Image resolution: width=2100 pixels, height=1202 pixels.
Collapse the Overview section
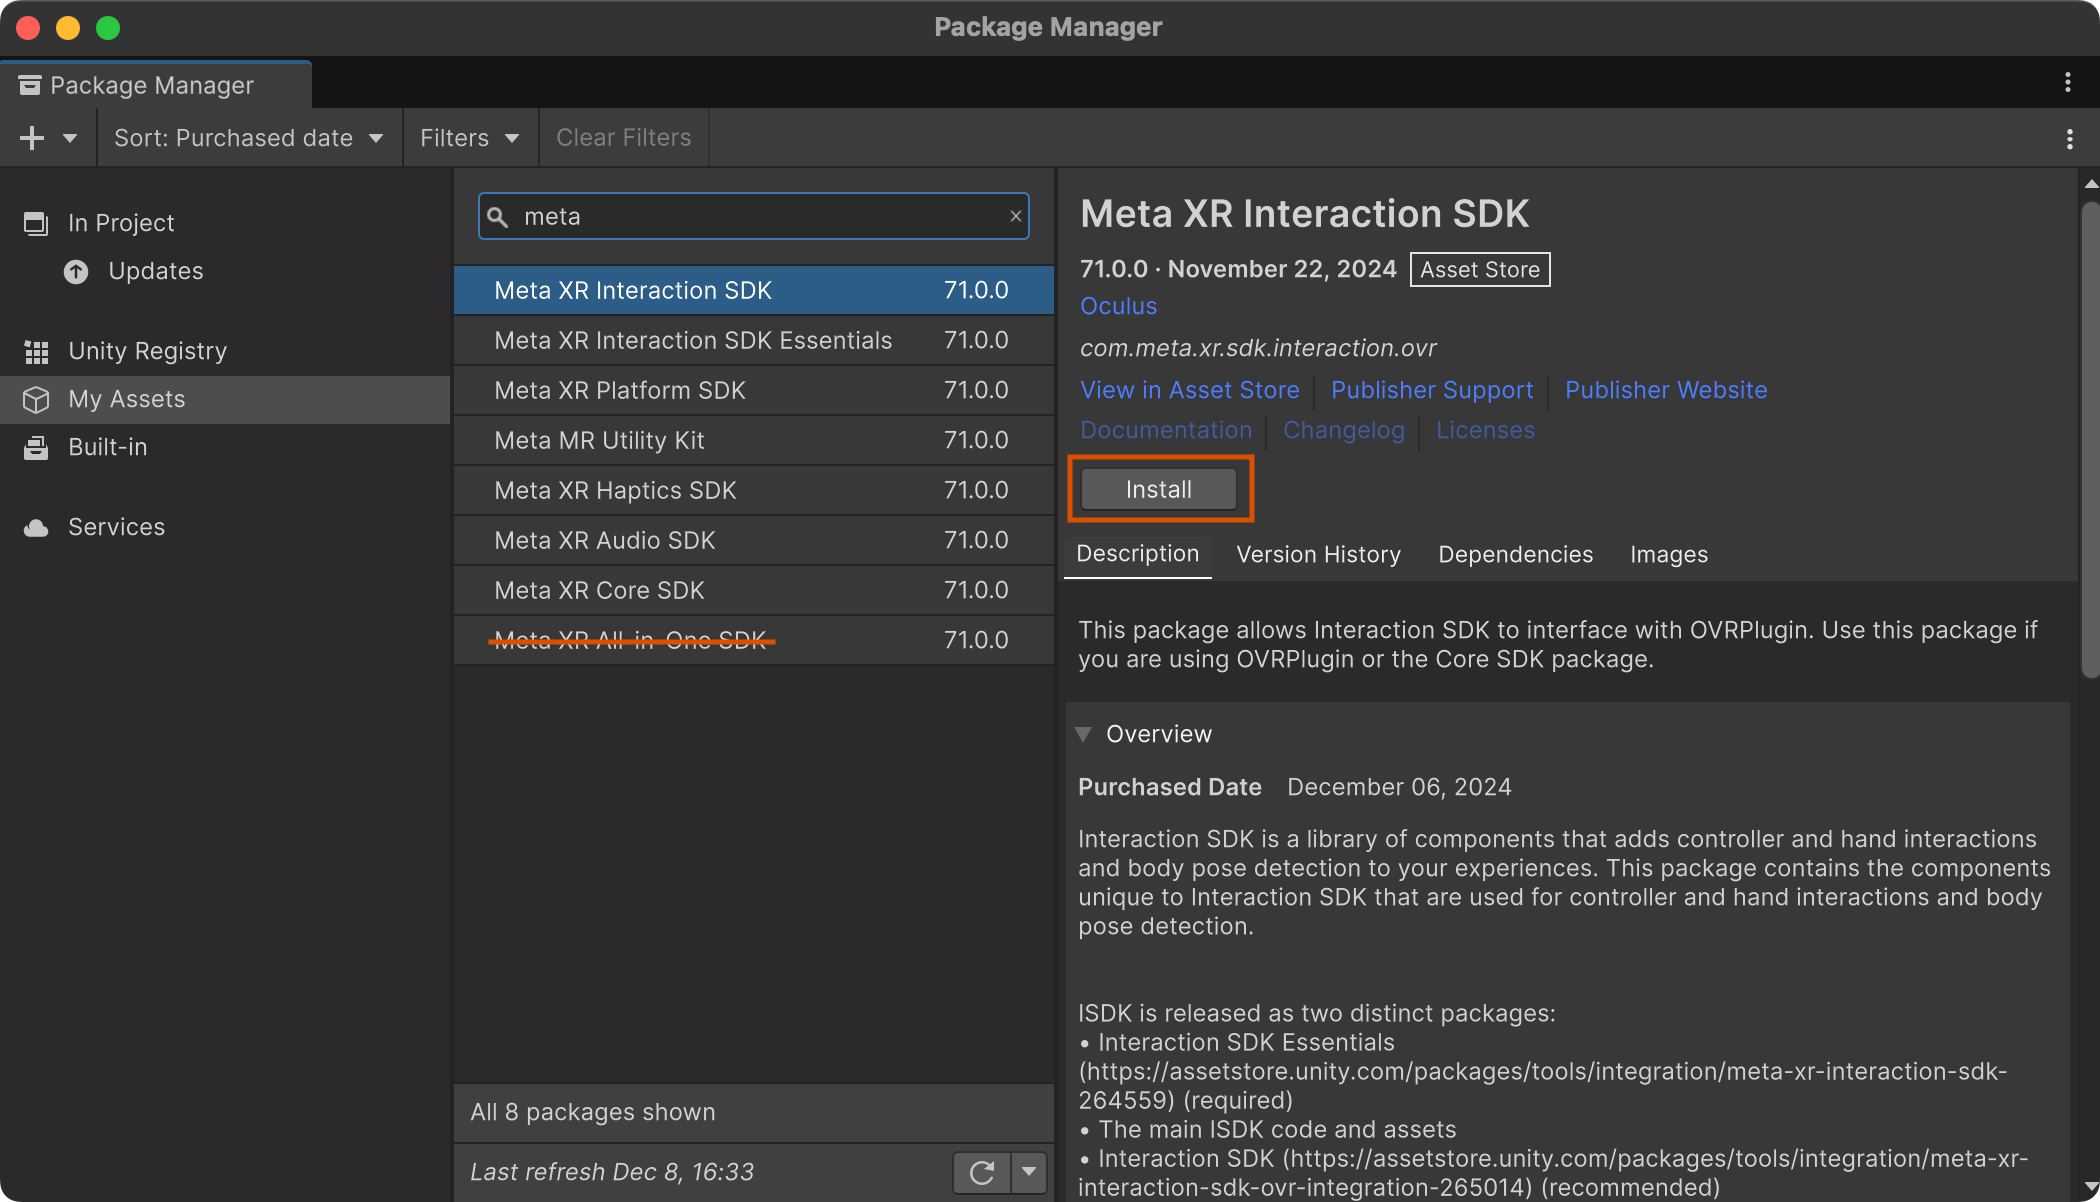point(1084,733)
